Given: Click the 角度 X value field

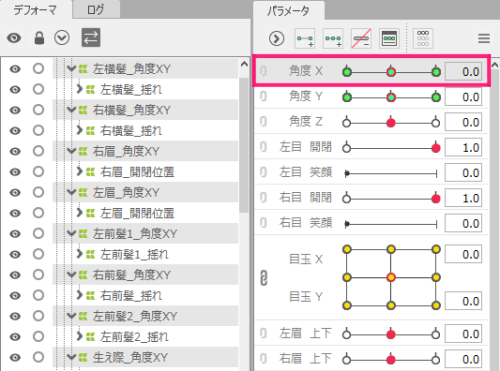Looking at the screenshot, I should [x=463, y=71].
